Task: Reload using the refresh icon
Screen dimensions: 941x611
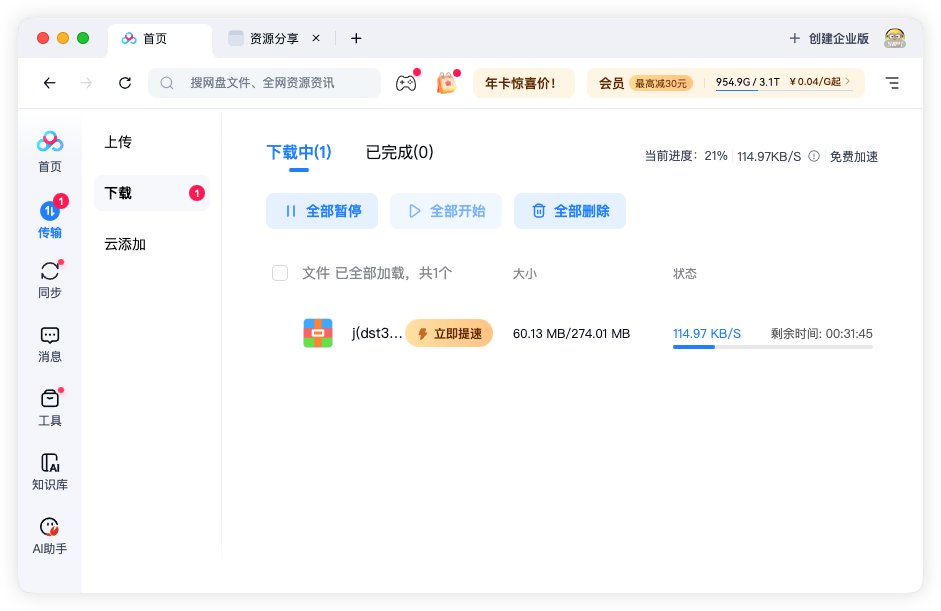Action: pyautogui.click(x=125, y=83)
